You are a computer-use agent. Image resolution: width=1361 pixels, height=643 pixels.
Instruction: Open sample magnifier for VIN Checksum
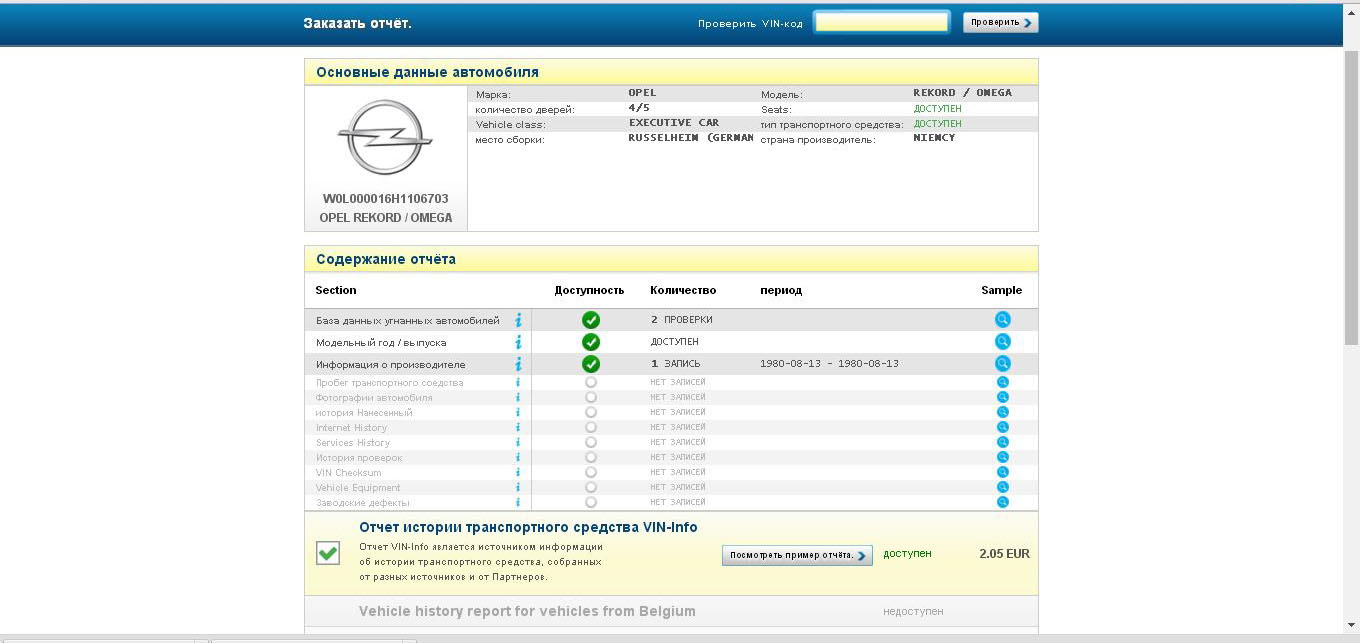(1002, 472)
